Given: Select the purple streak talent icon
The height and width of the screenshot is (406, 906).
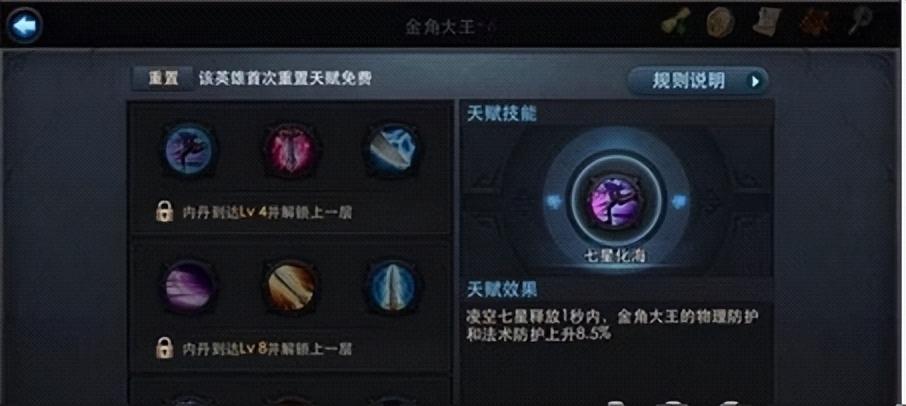Looking at the screenshot, I should click(x=190, y=286).
